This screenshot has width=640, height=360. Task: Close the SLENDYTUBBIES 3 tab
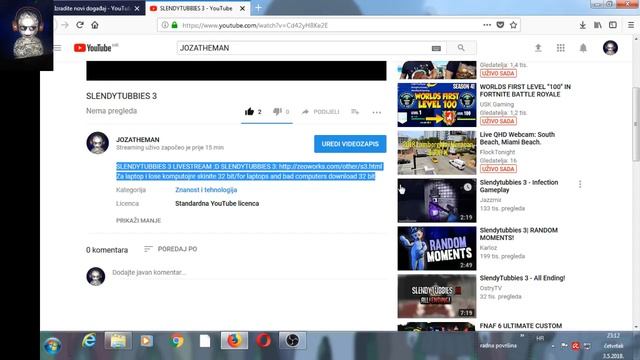(x=242, y=8)
